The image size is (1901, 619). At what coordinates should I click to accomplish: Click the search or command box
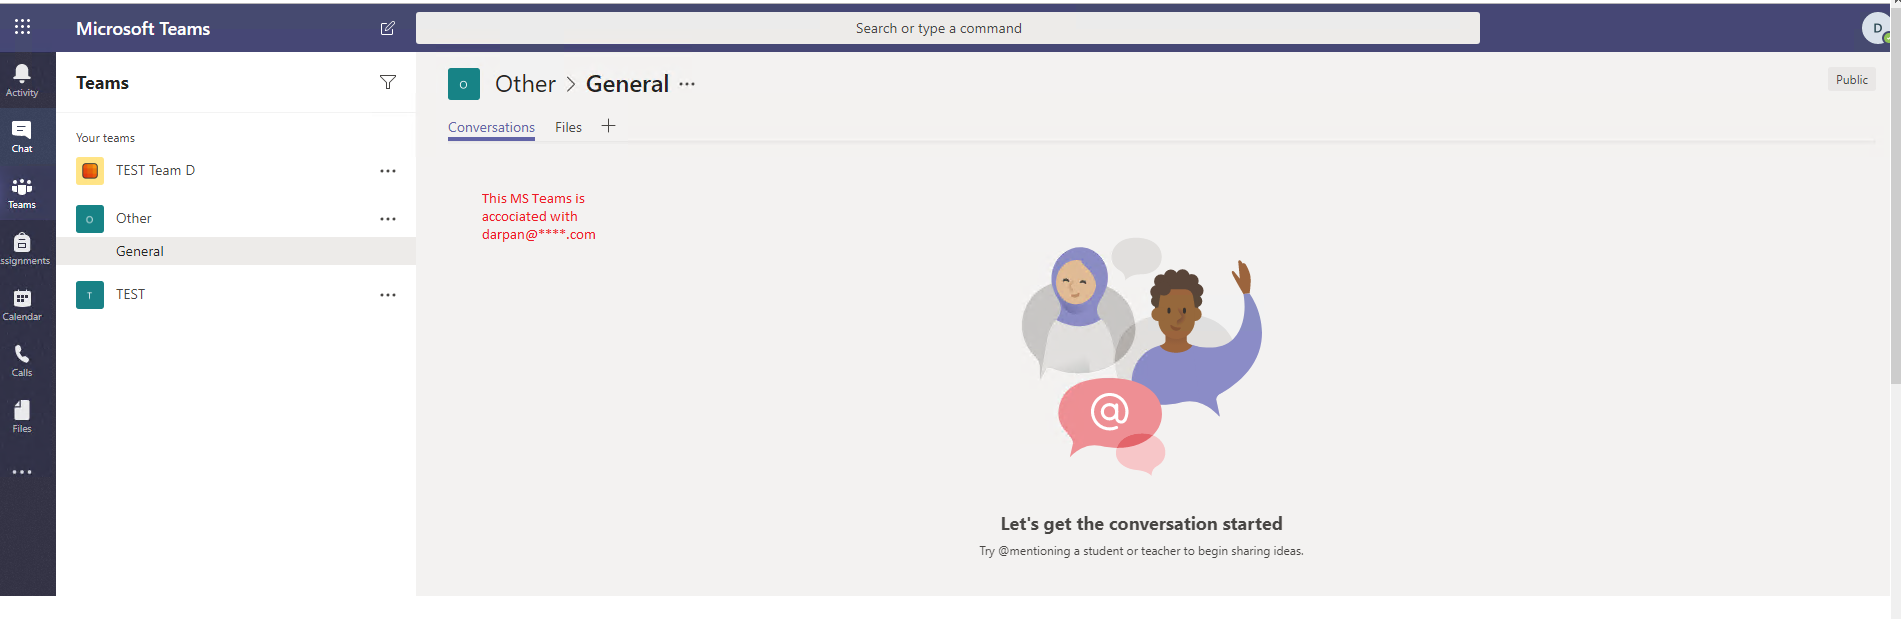coord(948,28)
